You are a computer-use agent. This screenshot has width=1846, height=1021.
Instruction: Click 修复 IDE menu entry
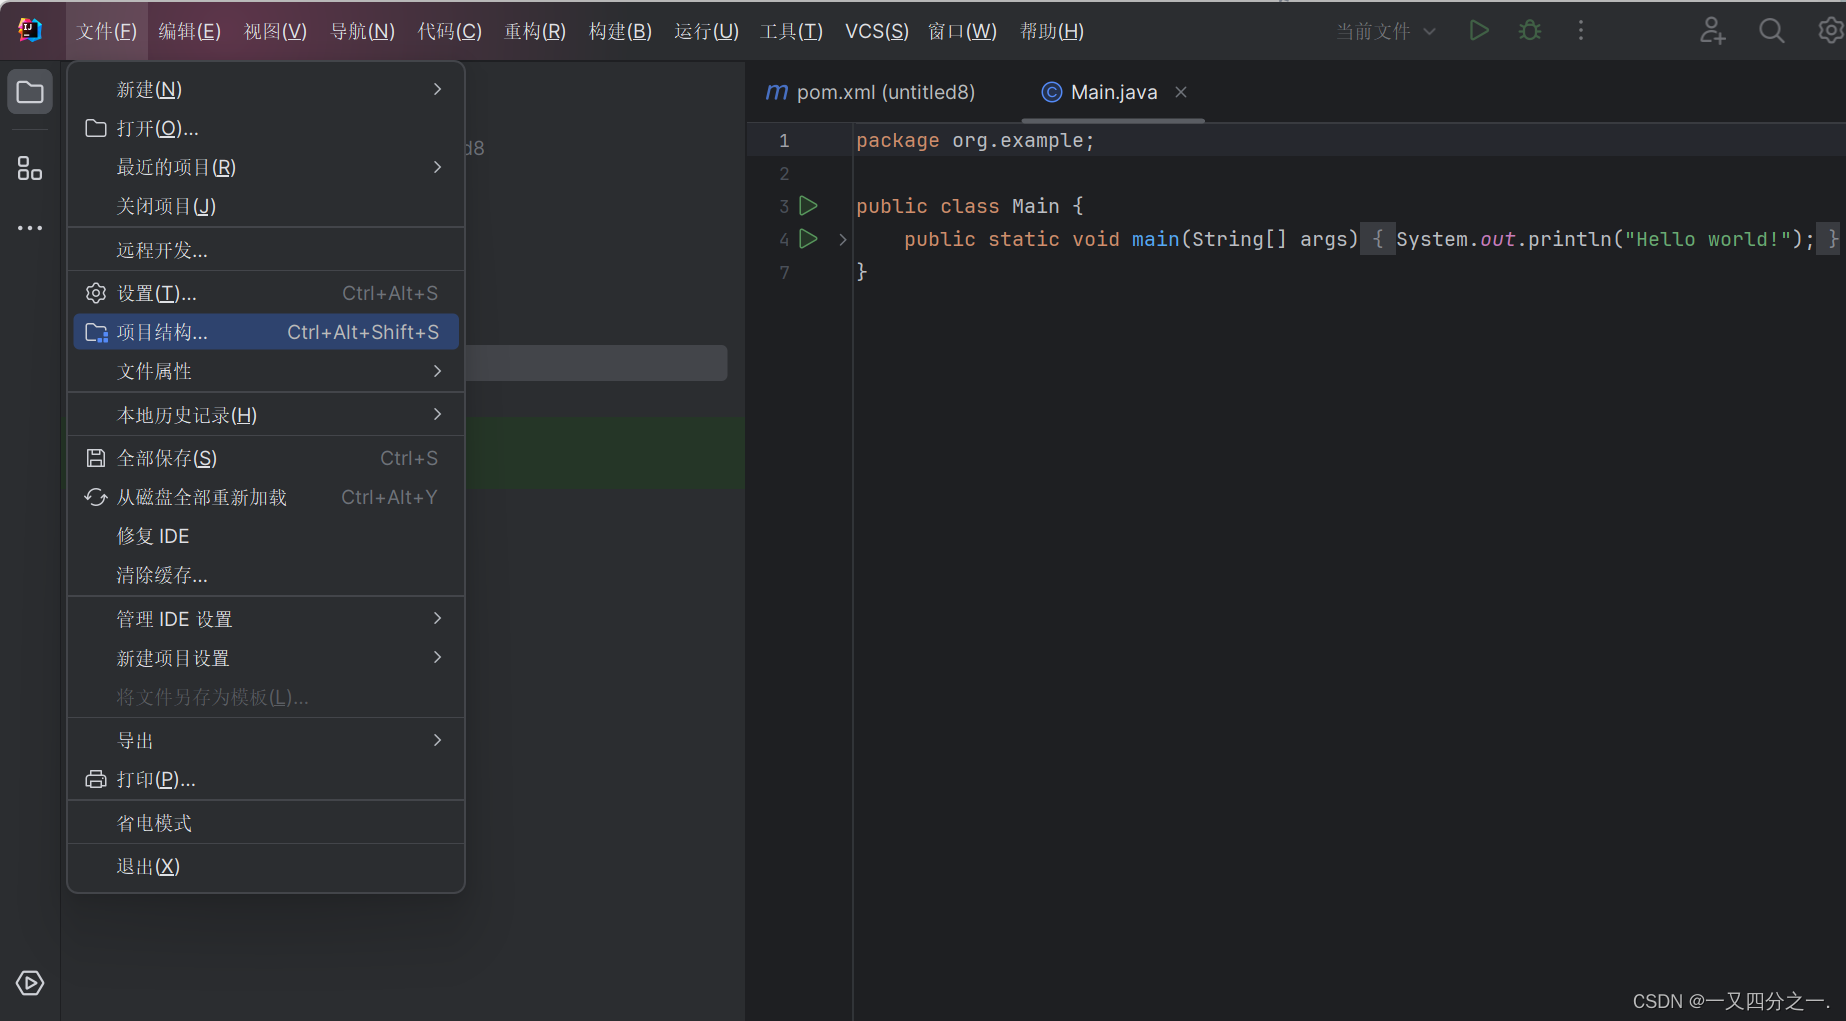click(266, 536)
